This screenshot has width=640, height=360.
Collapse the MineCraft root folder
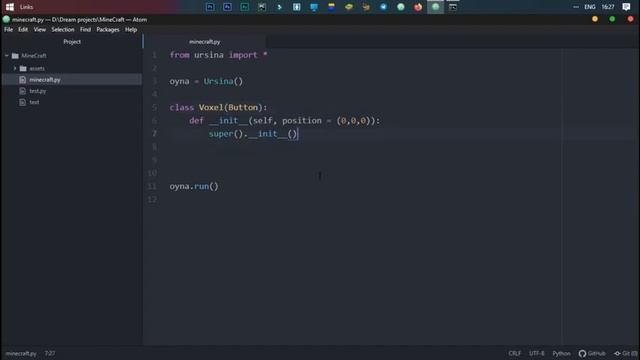(7, 56)
